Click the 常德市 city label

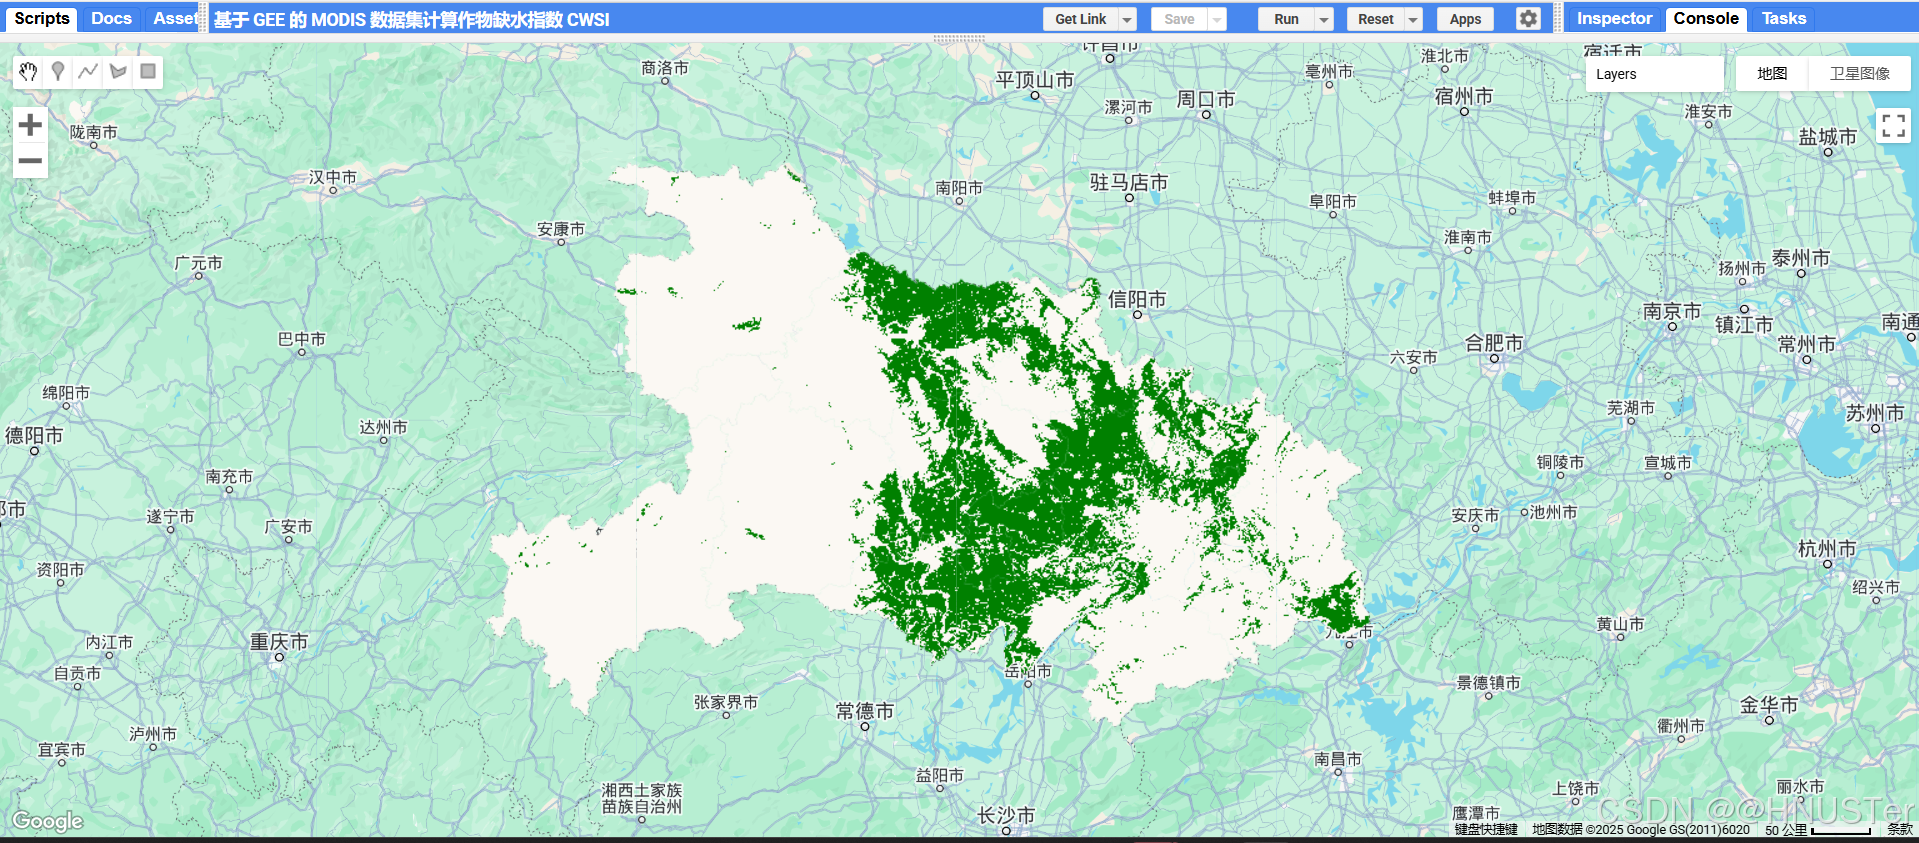(x=865, y=710)
